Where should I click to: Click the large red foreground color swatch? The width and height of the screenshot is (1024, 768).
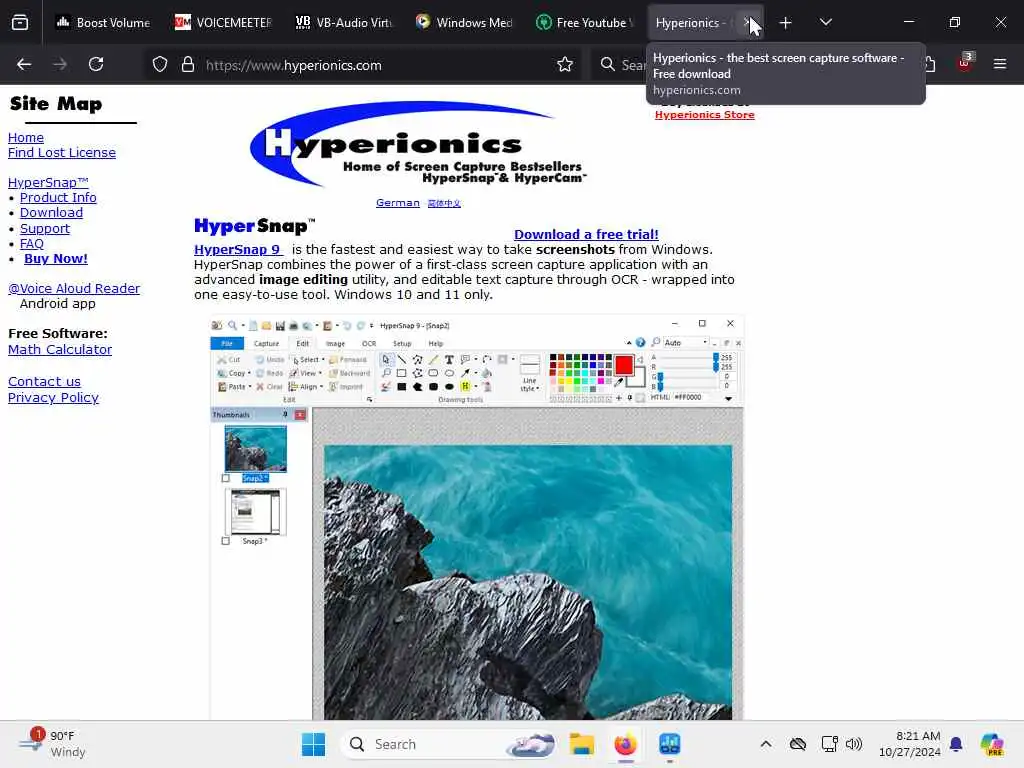[624, 365]
